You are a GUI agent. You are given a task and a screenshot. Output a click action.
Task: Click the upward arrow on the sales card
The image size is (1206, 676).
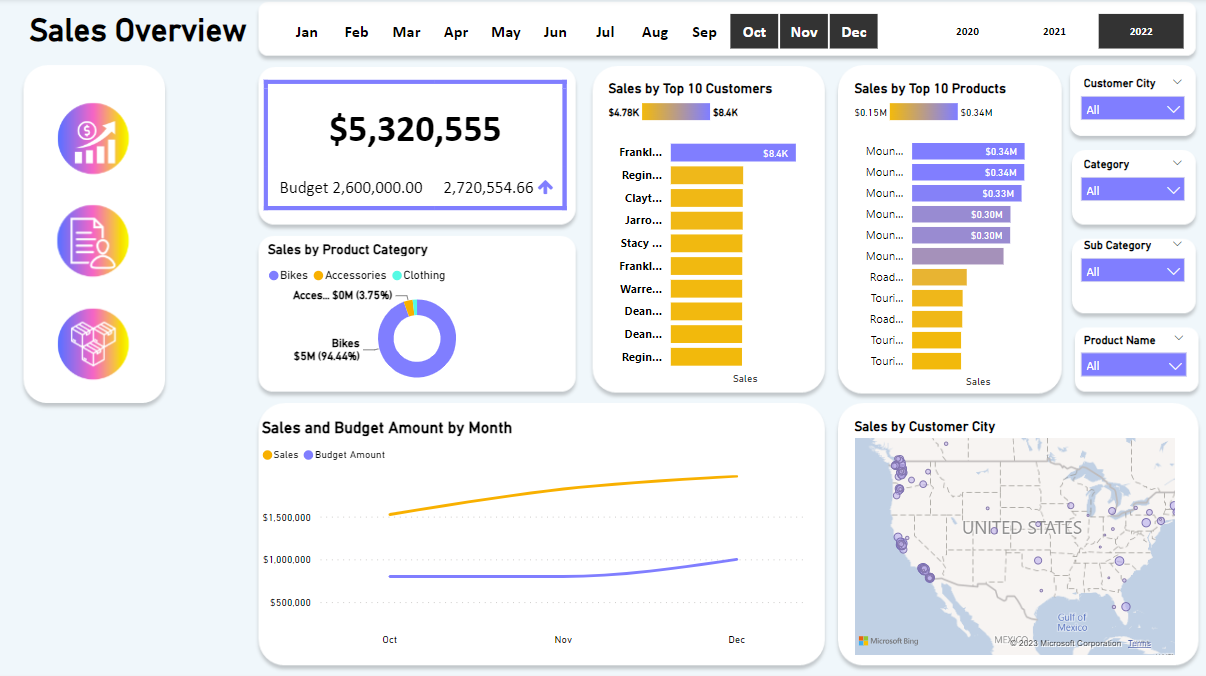[546, 186]
